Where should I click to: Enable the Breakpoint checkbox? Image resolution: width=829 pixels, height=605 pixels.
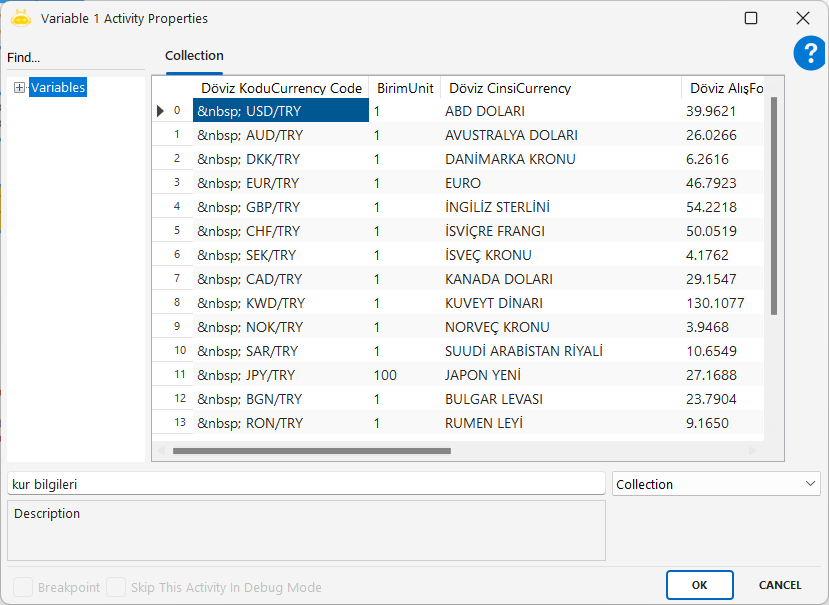pos(21,587)
